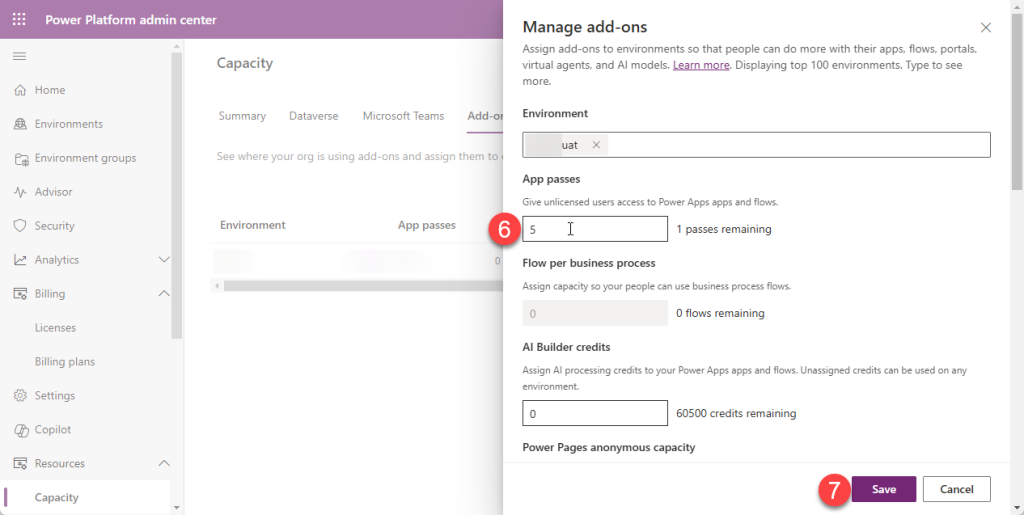Close the Manage add-ons panel

tap(985, 27)
